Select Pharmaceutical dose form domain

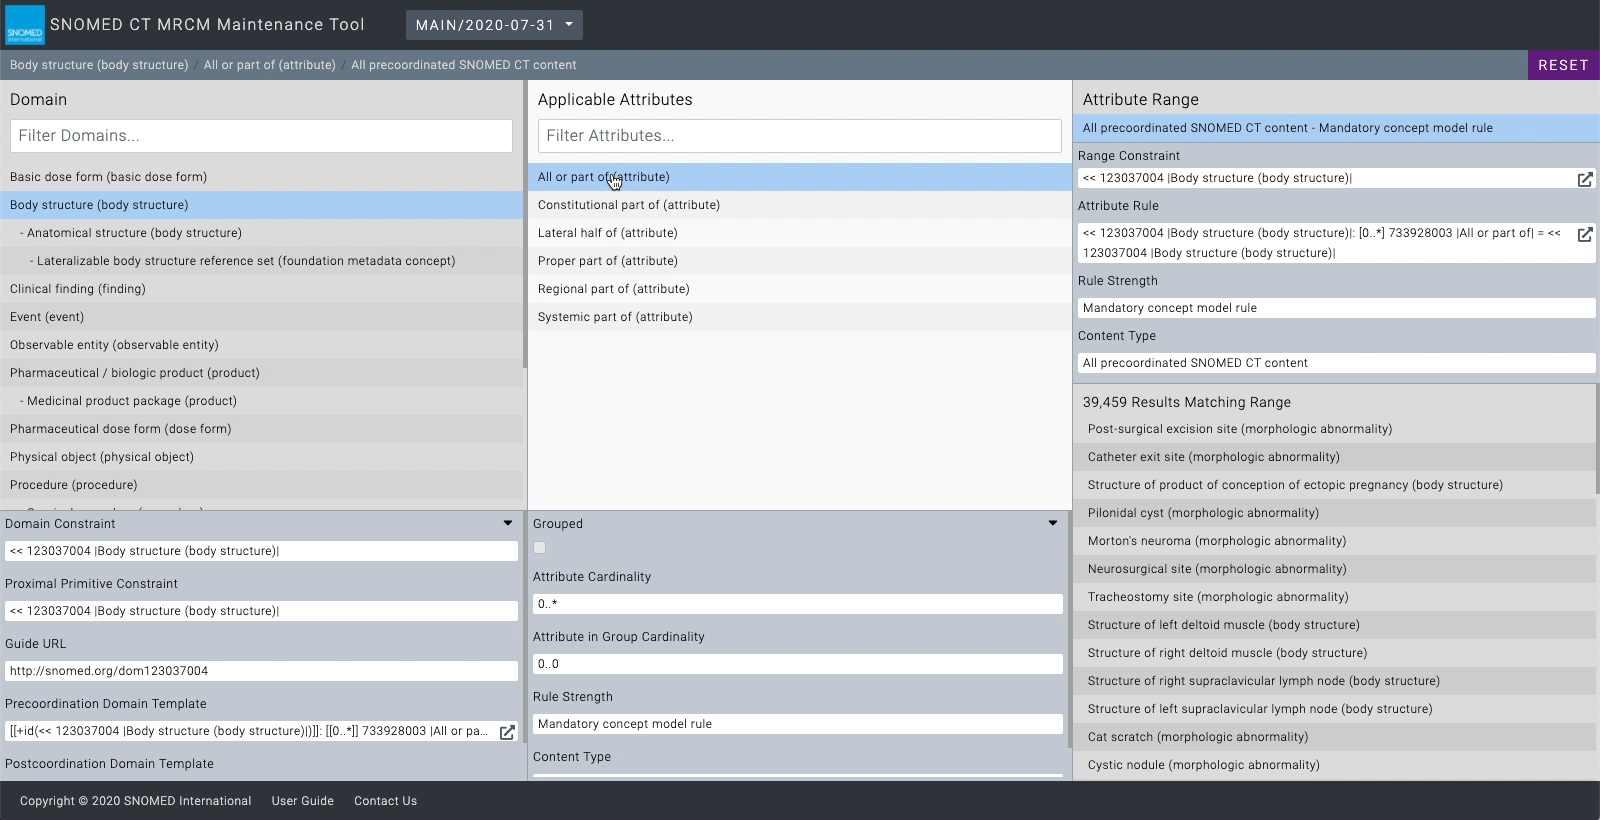[261, 429]
